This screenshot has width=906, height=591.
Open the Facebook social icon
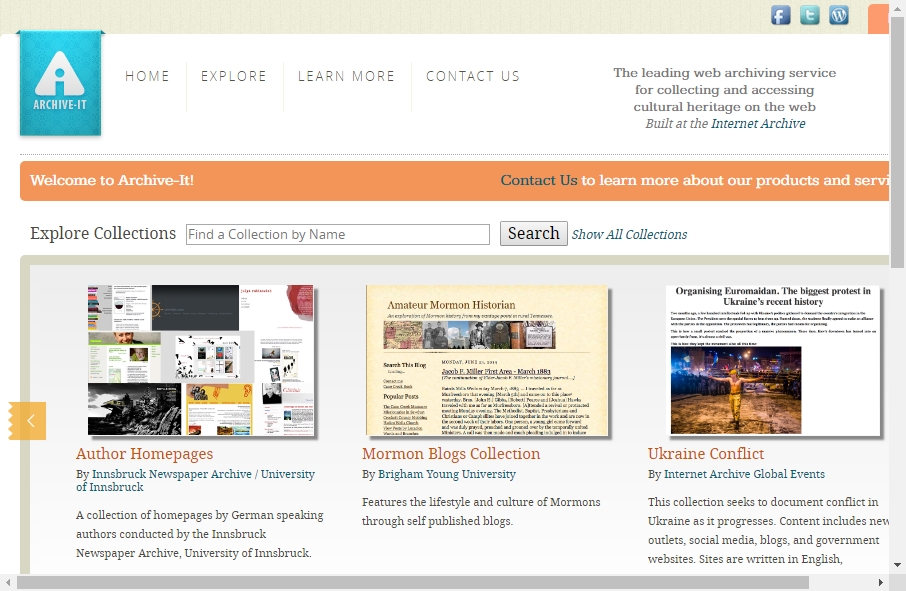tap(781, 15)
